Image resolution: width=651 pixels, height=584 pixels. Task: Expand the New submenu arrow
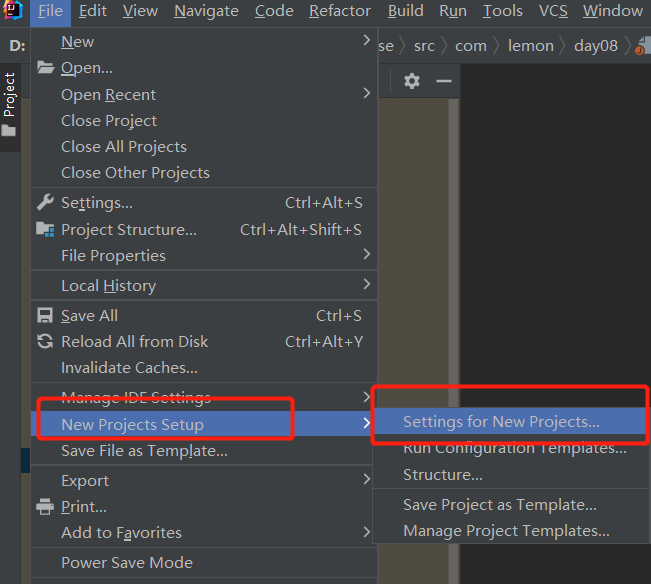tap(367, 41)
